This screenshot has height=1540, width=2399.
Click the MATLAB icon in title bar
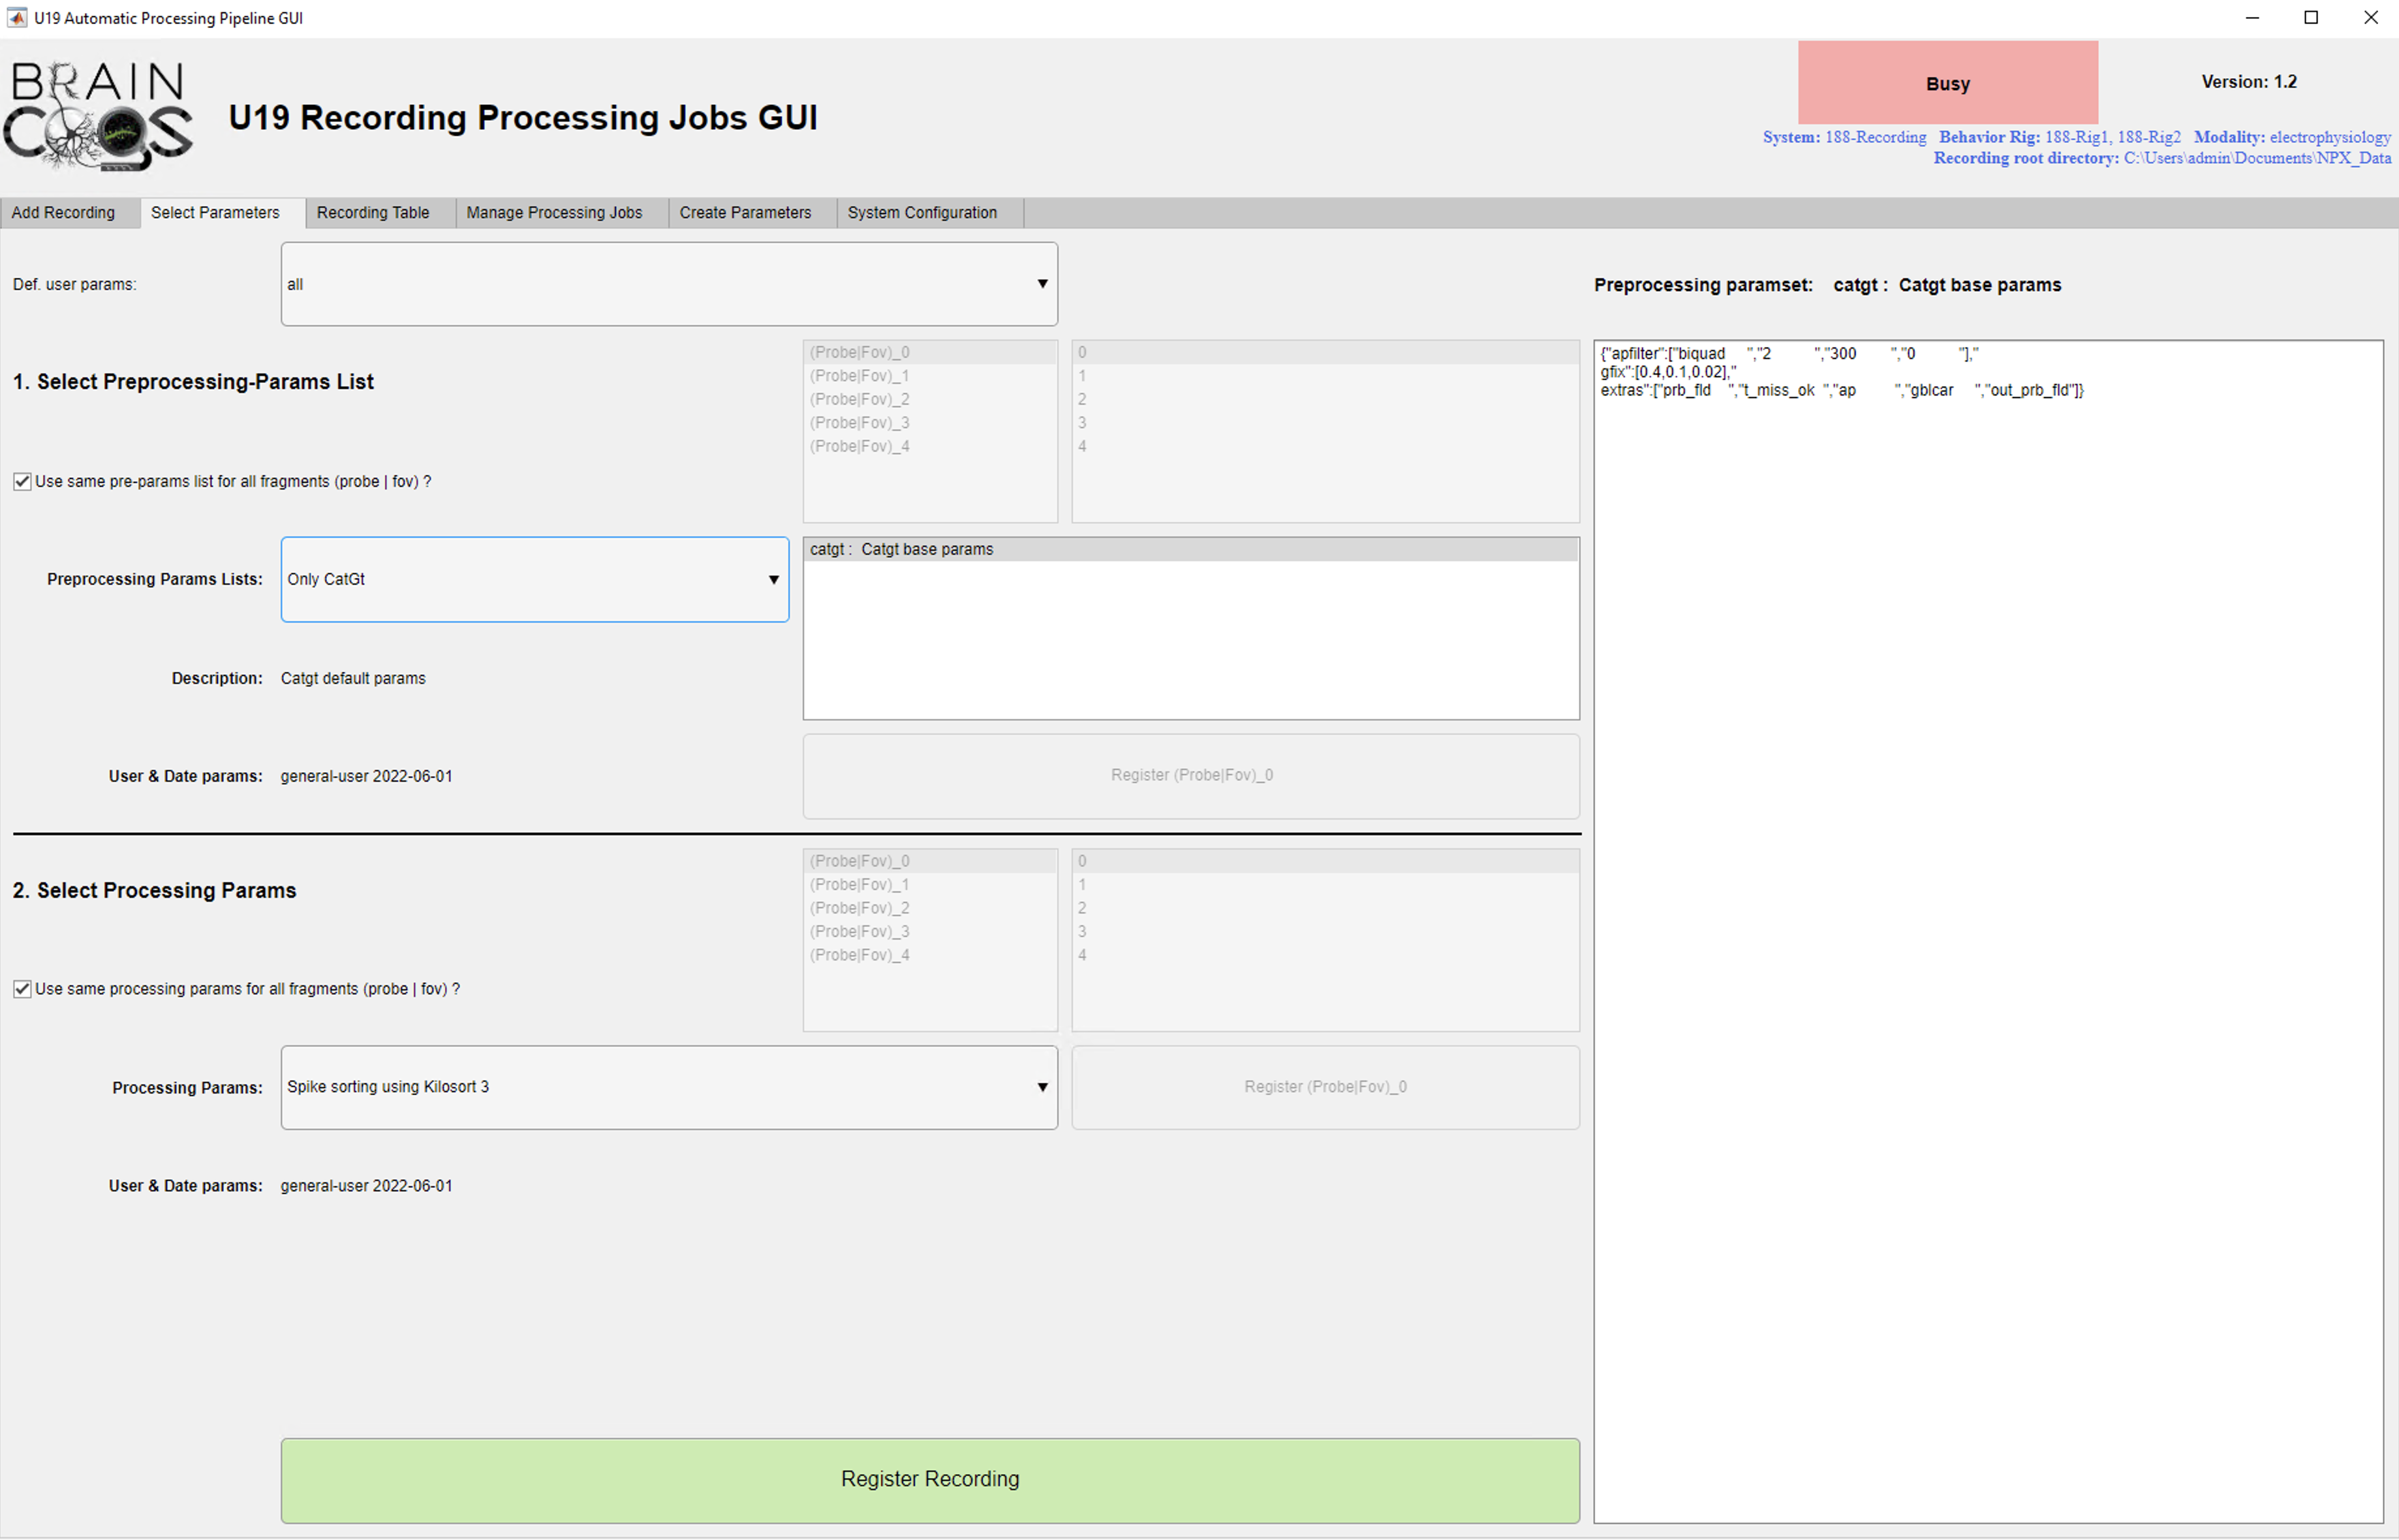click(x=17, y=17)
